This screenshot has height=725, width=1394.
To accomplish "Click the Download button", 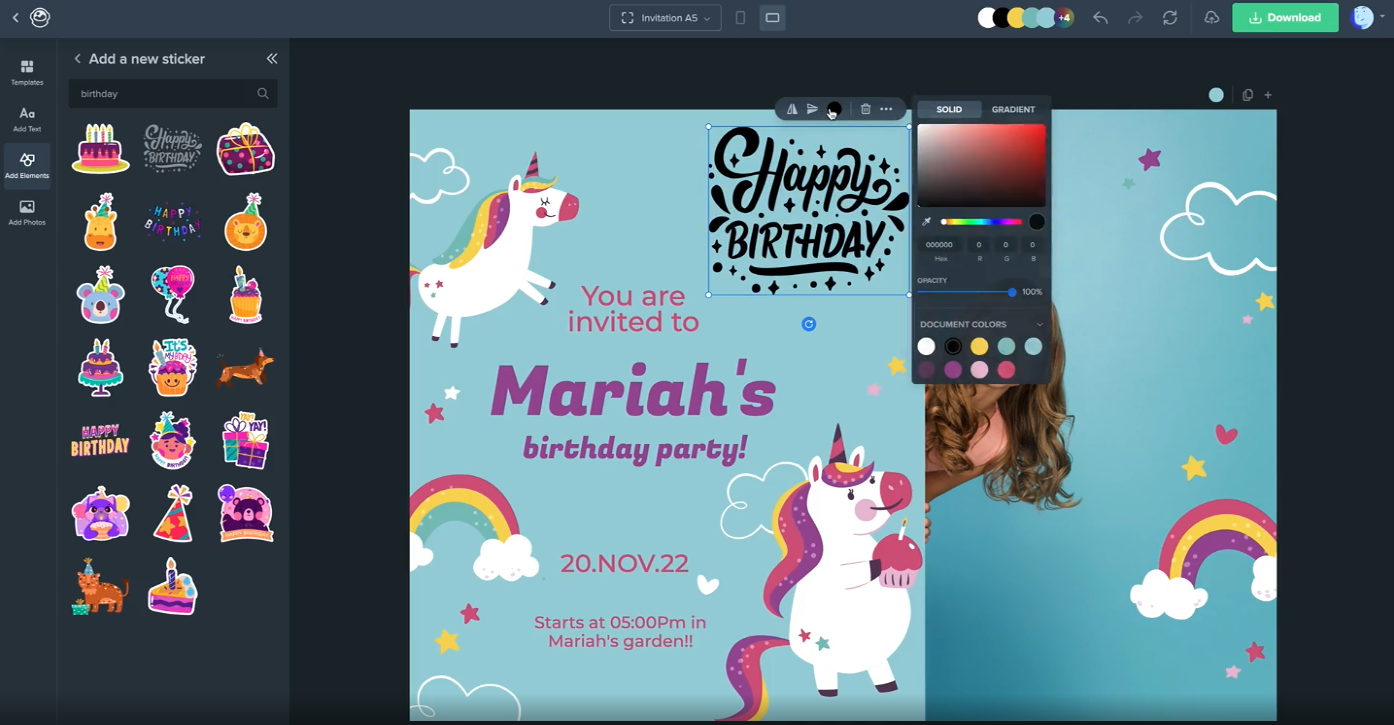I will point(1285,17).
